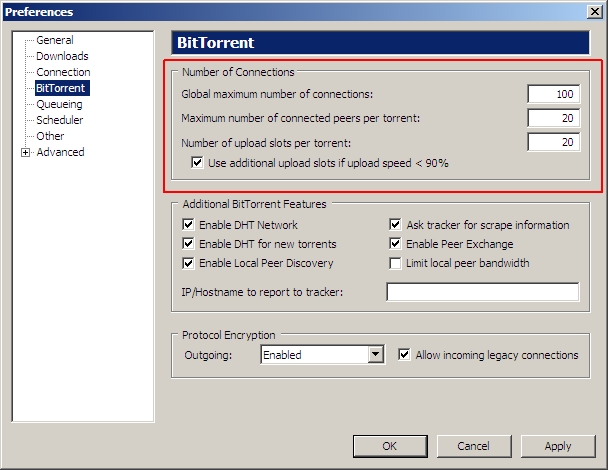Select General in preferences tree
608x470 pixels.
(55, 40)
